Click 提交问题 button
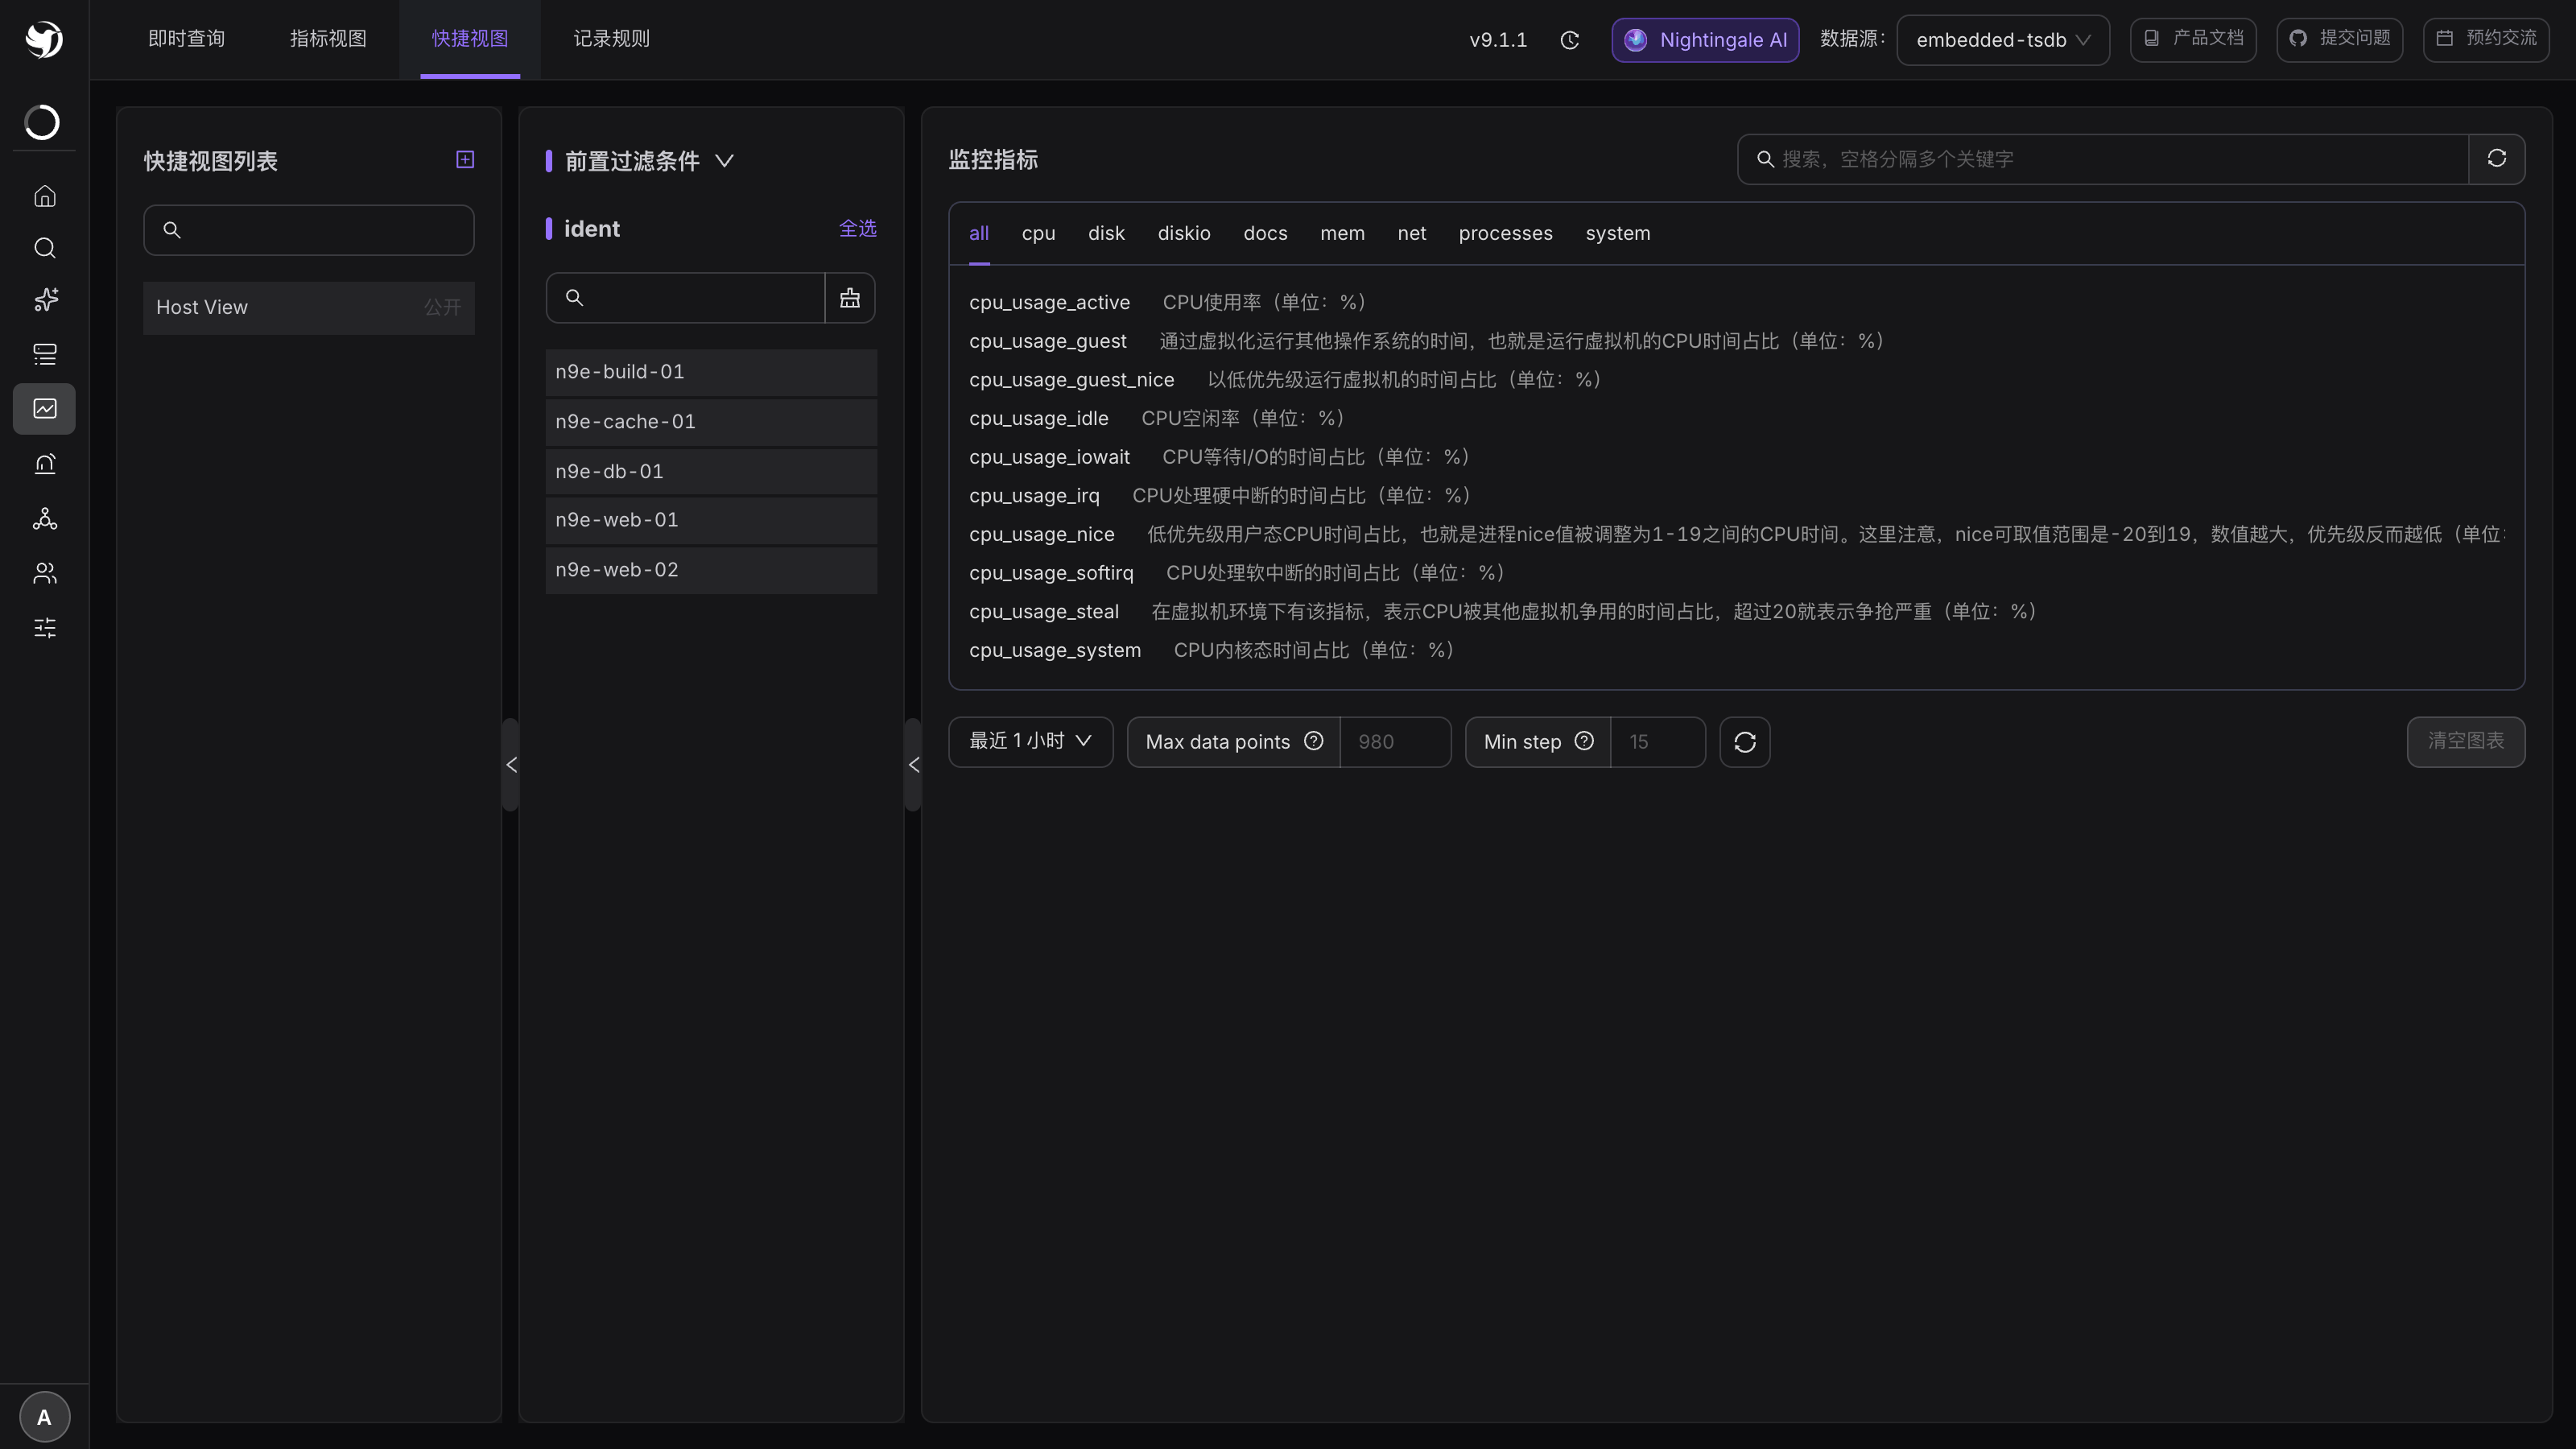Image resolution: width=2576 pixels, height=1449 pixels. tap(2339, 39)
